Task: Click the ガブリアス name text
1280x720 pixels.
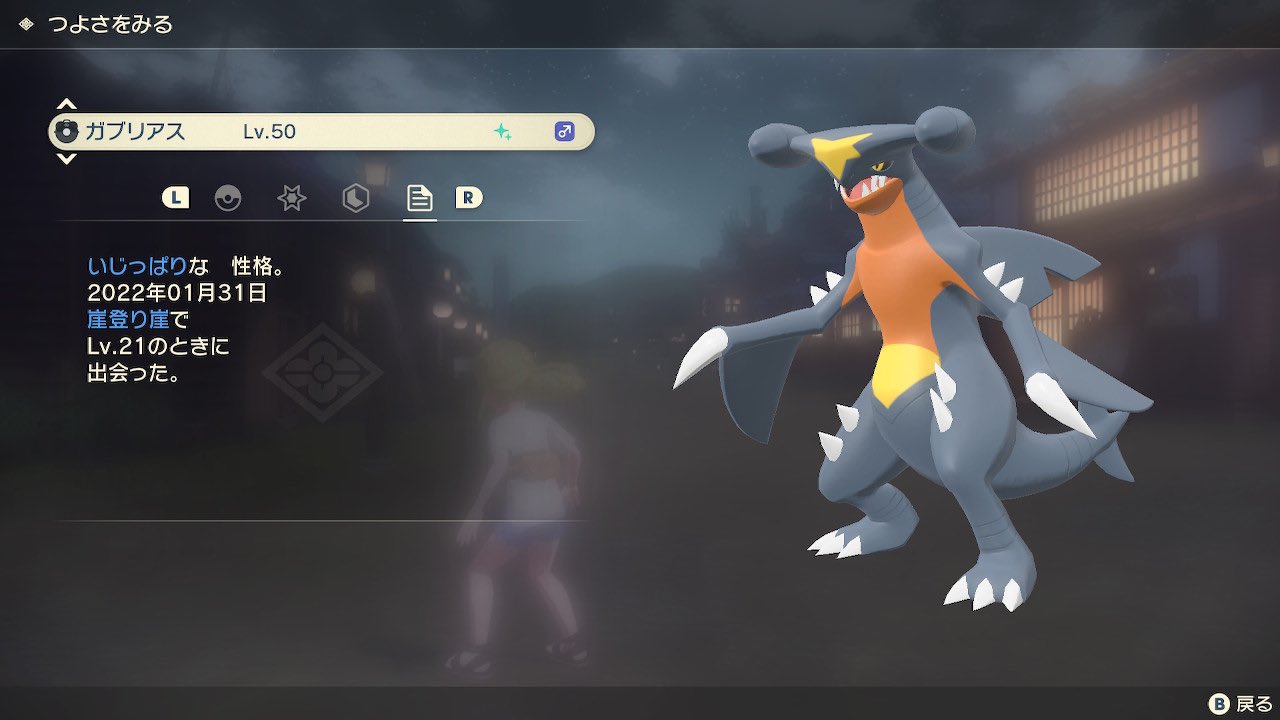Action: point(135,131)
